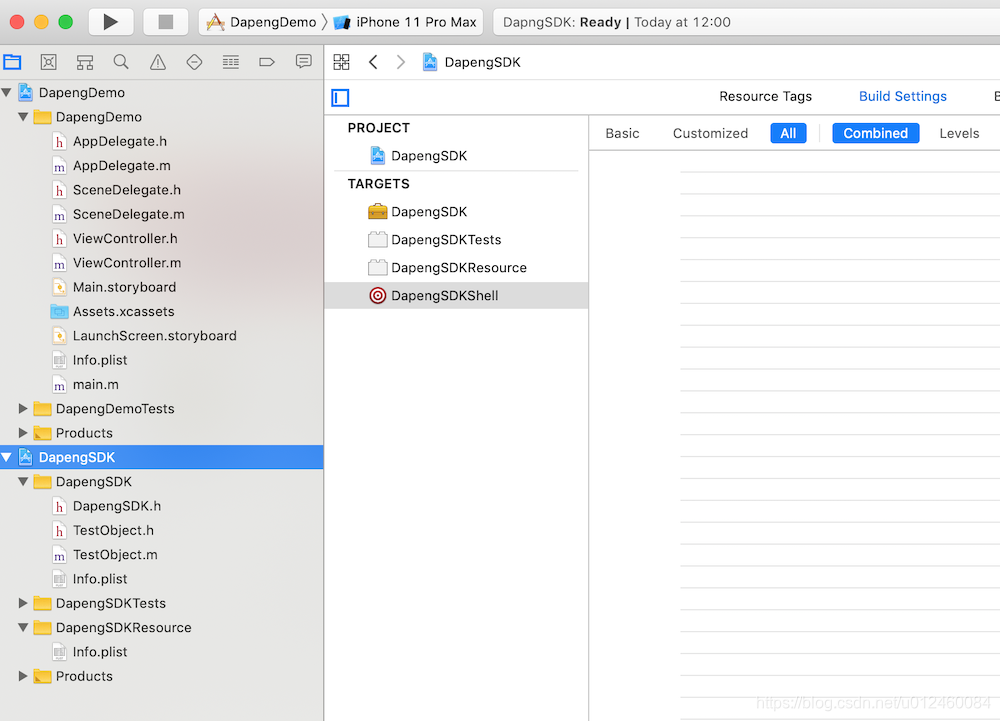This screenshot has width=1000, height=721.
Task: Select the Levels view mode
Action: pos(959,133)
